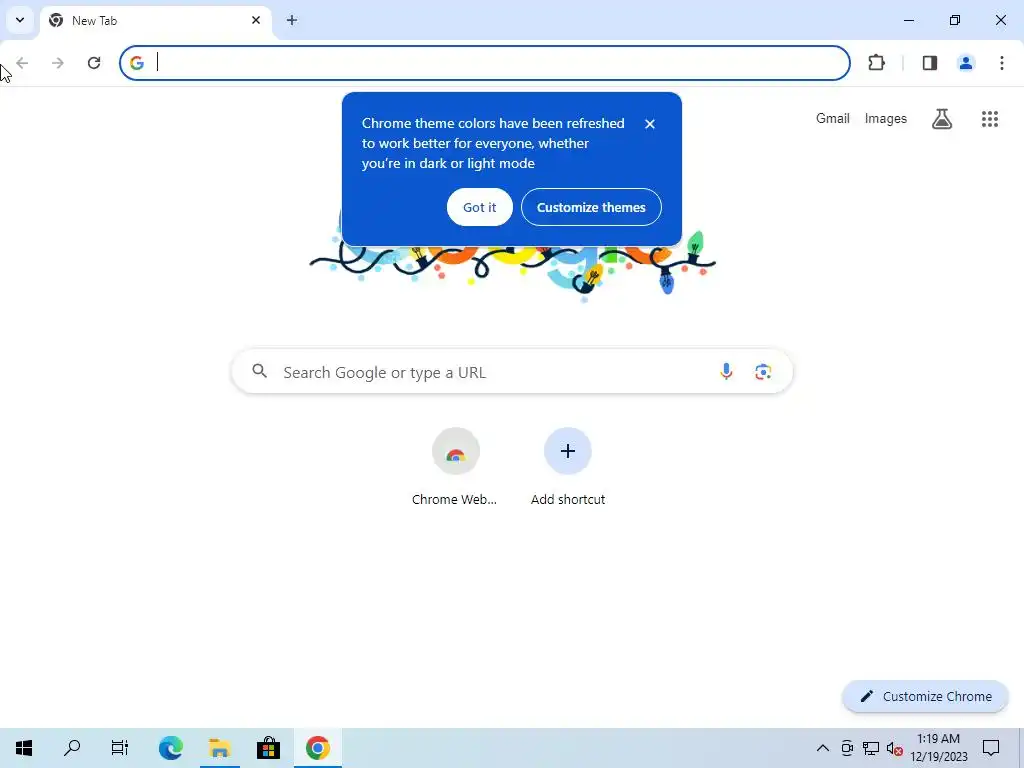The height and width of the screenshot is (768, 1024).
Task: Click the Meet Now tray icon
Action: click(x=847, y=748)
